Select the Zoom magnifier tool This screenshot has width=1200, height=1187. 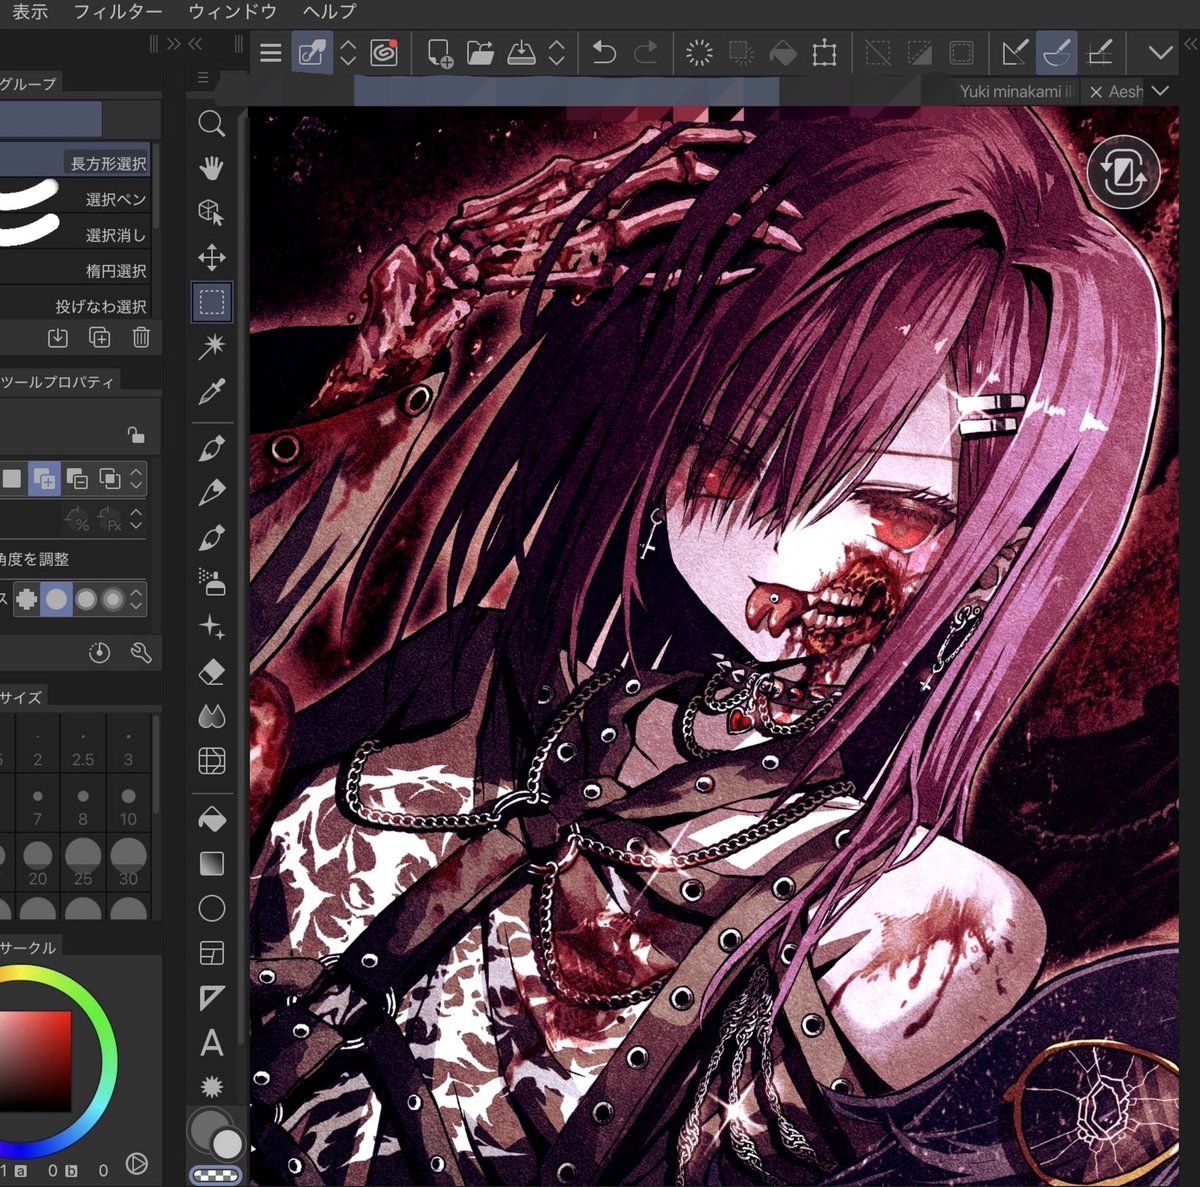[211, 124]
